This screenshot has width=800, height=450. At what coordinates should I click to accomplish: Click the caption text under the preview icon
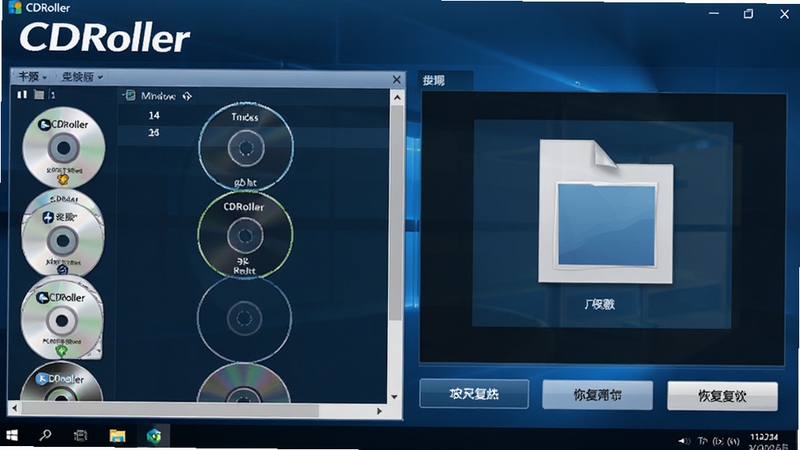(x=599, y=305)
